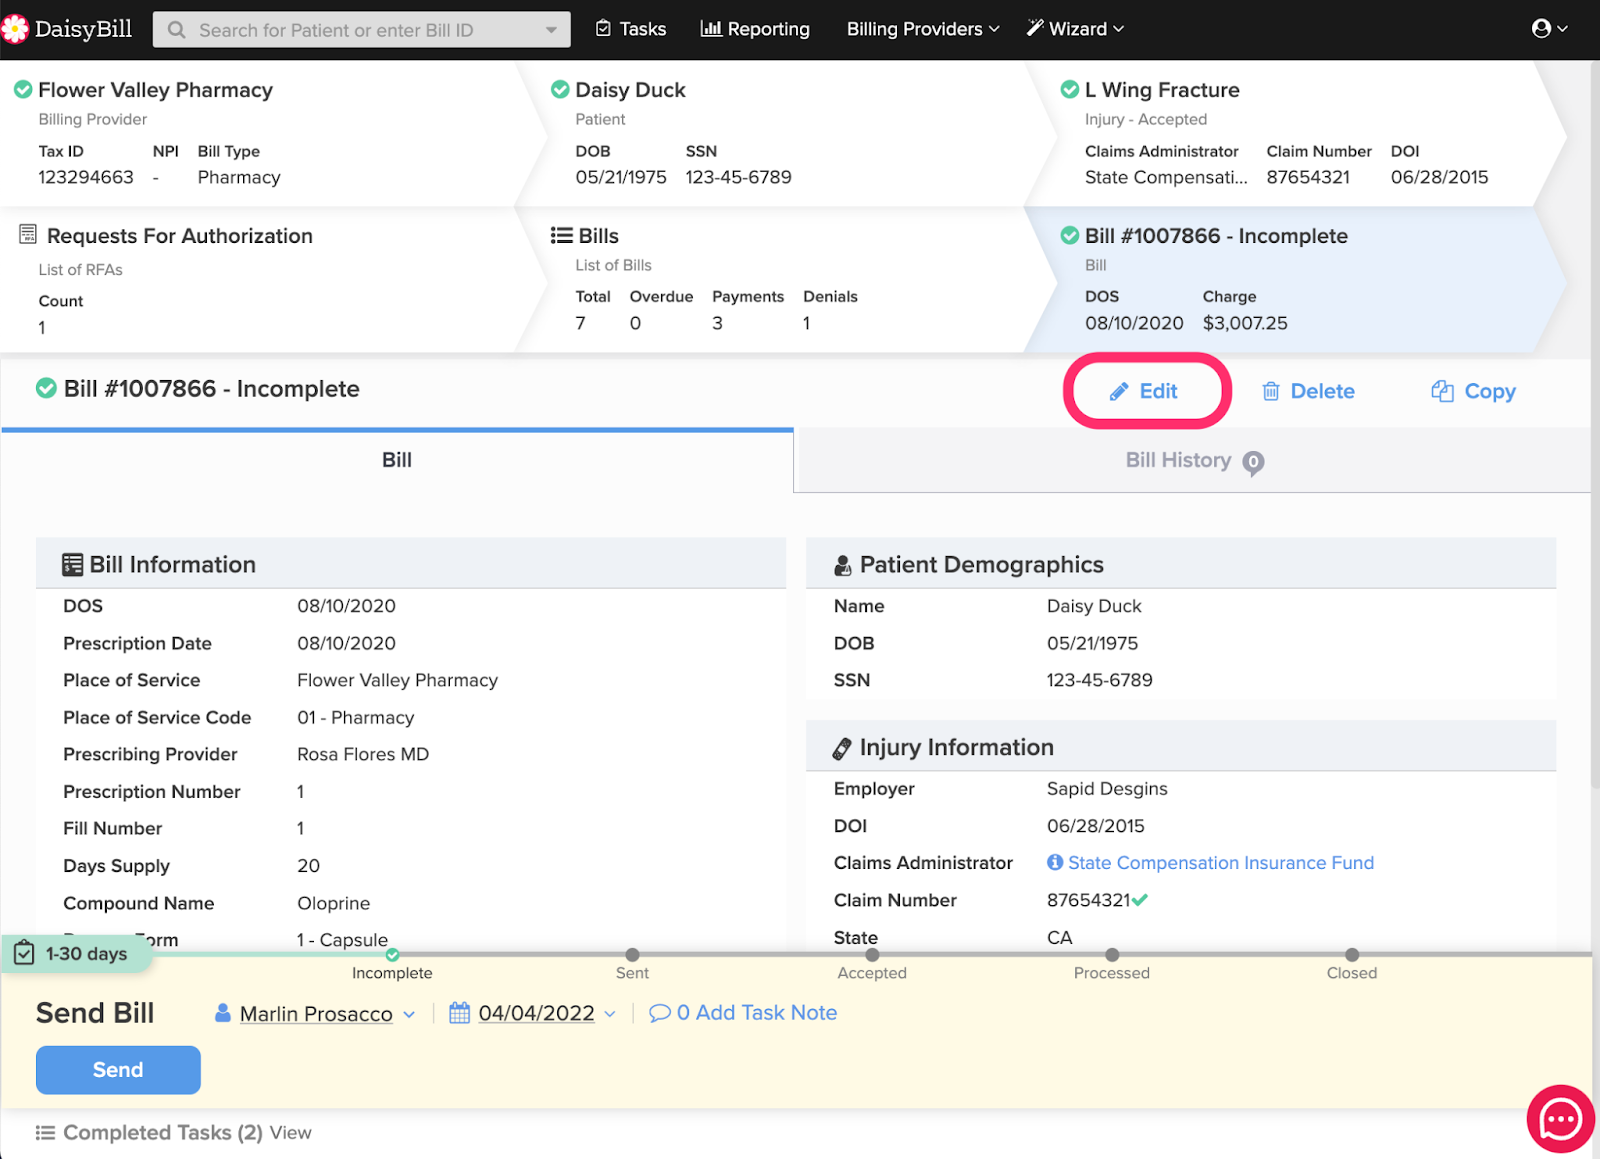Click Add Task Note
Image resolution: width=1600 pixels, height=1159 pixels.
pos(743,1013)
